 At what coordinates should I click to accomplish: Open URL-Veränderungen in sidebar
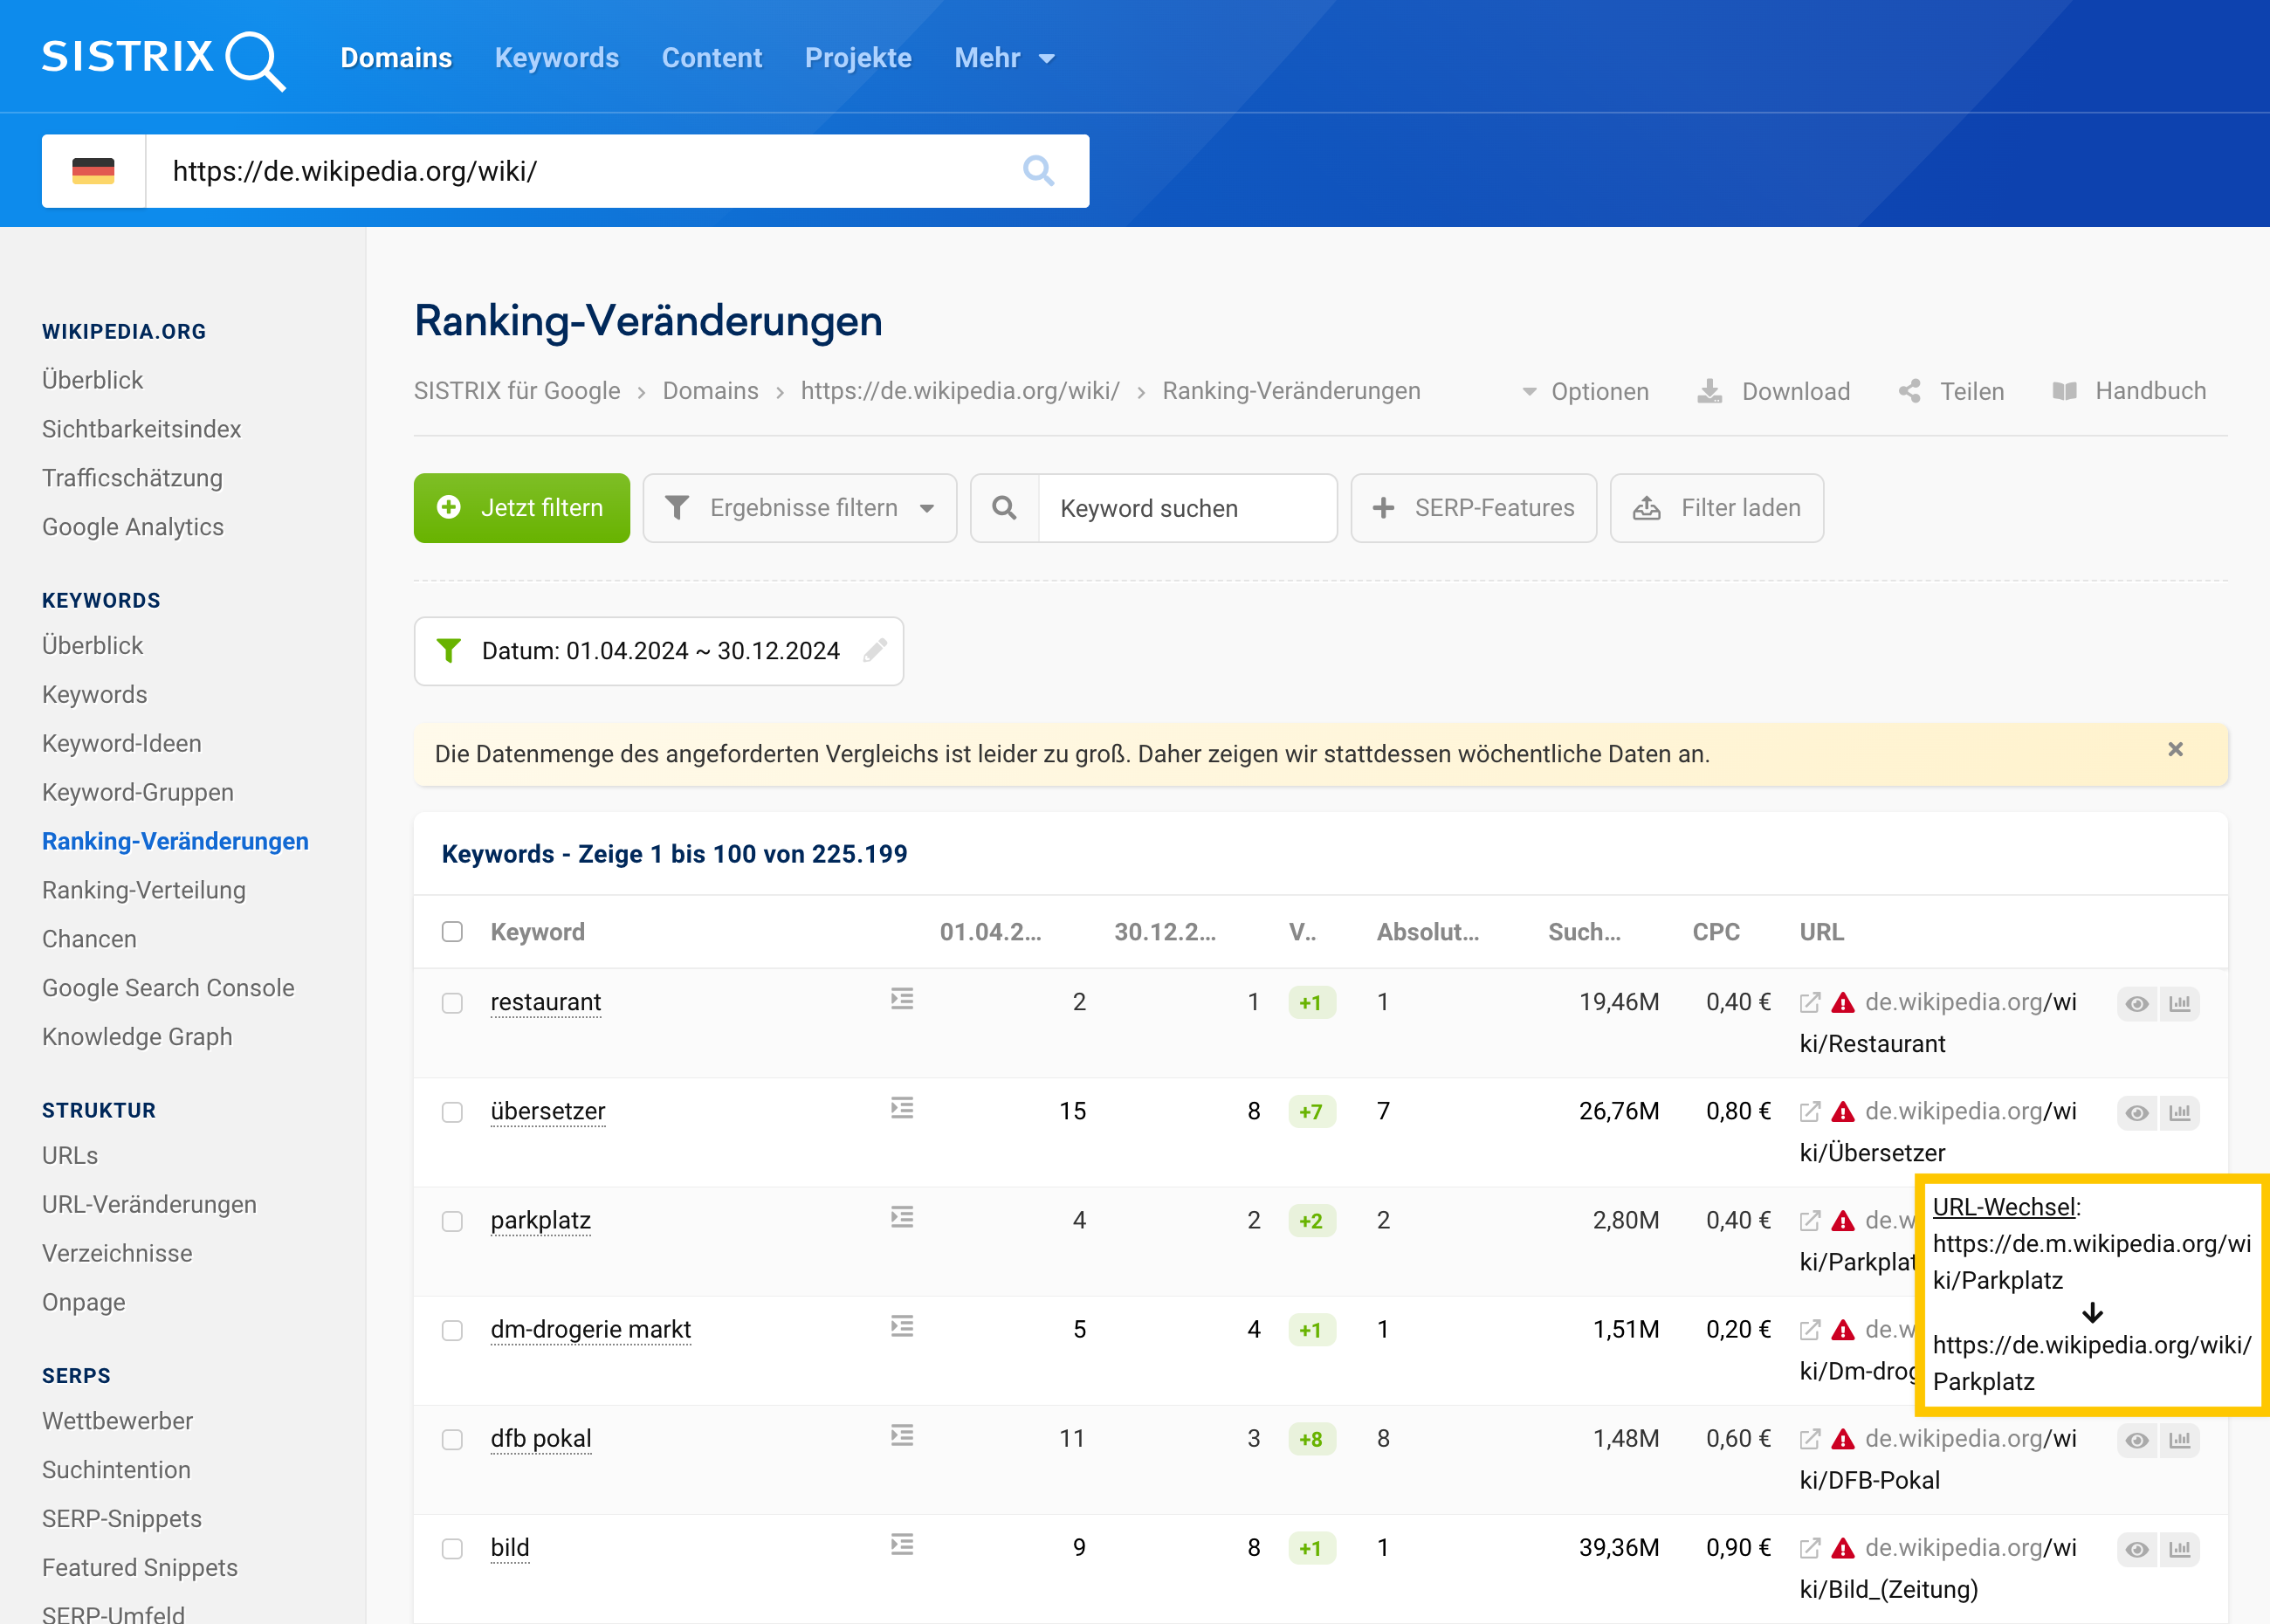pyautogui.click(x=149, y=1204)
